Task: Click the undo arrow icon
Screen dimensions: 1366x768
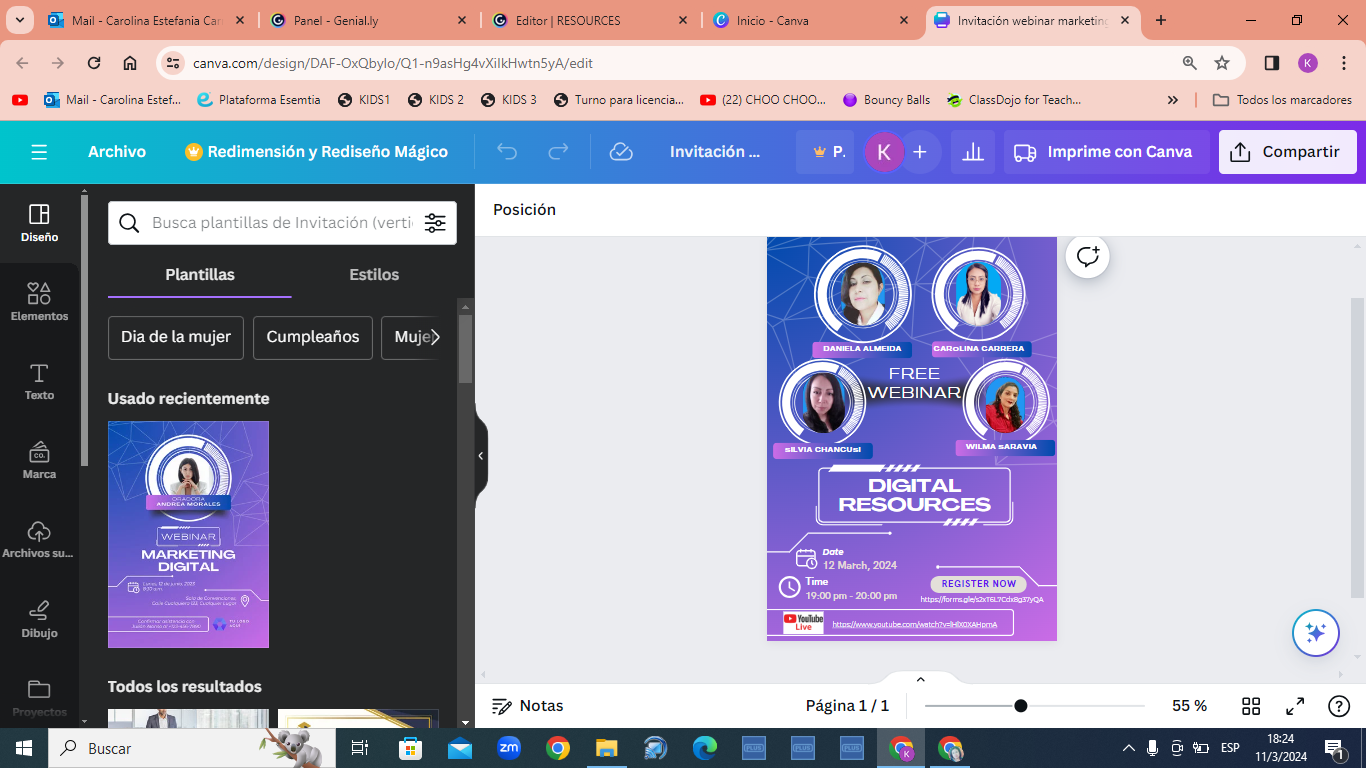Action: coord(507,151)
